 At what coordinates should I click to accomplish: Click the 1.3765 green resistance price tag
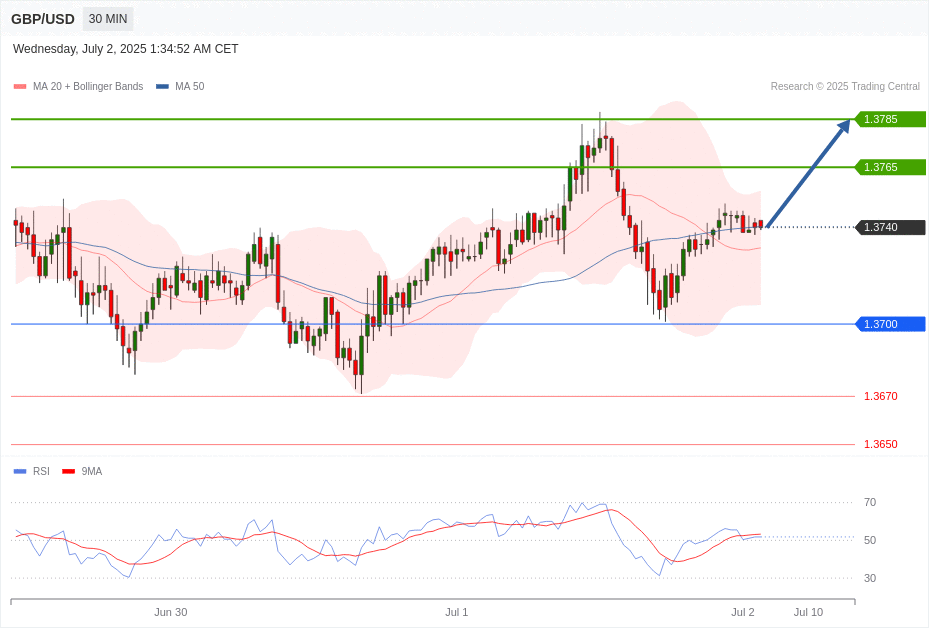point(890,167)
